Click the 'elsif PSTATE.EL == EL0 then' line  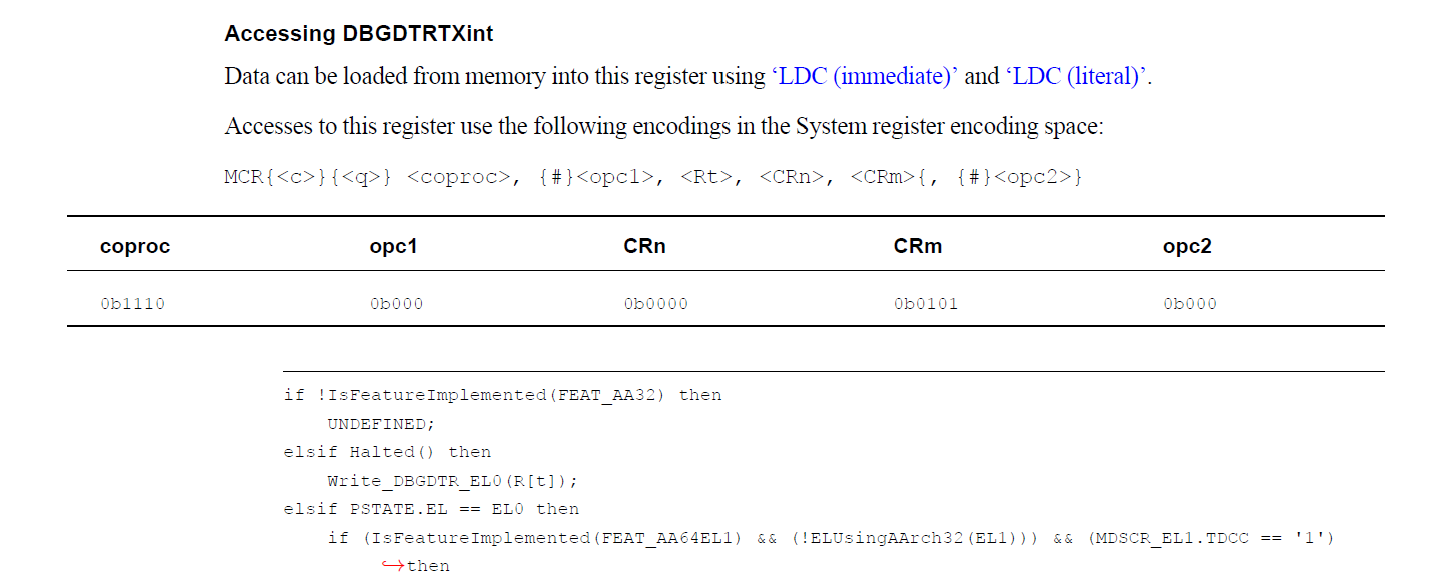pos(431,509)
